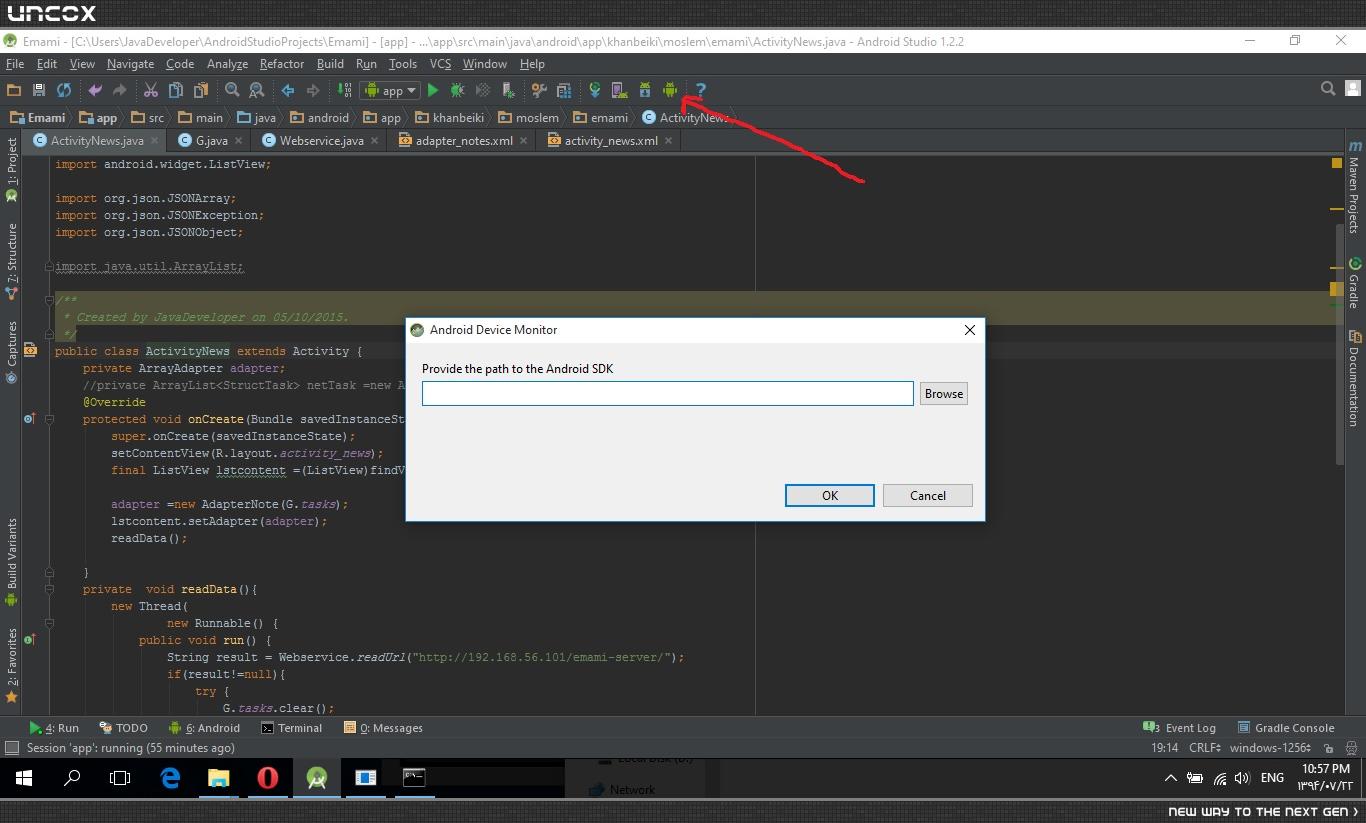Open the Build menu
Image resolution: width=1366 pixels, height=823 pixels.
(x=330, y=64)
